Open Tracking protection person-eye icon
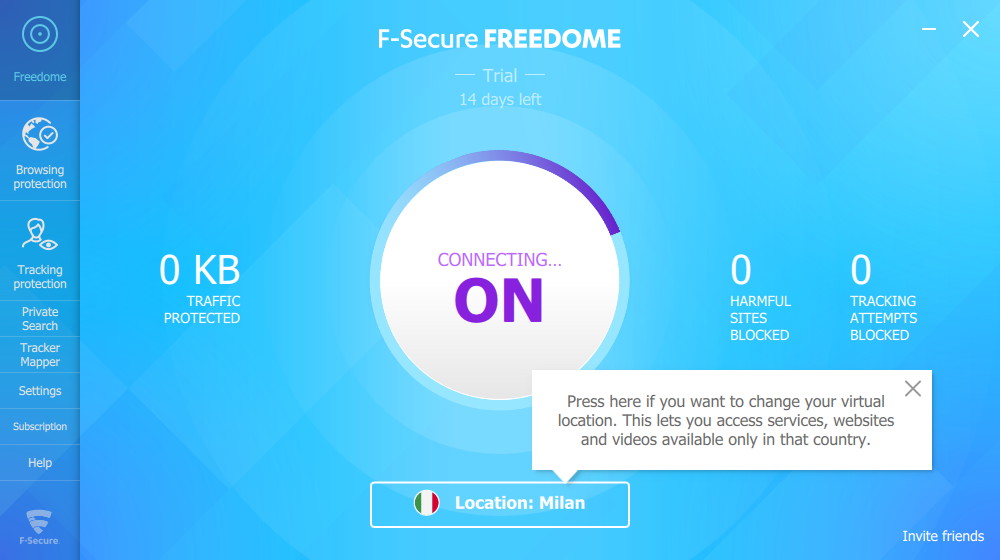Screen dimensions: 1000x560 (40, 234)
